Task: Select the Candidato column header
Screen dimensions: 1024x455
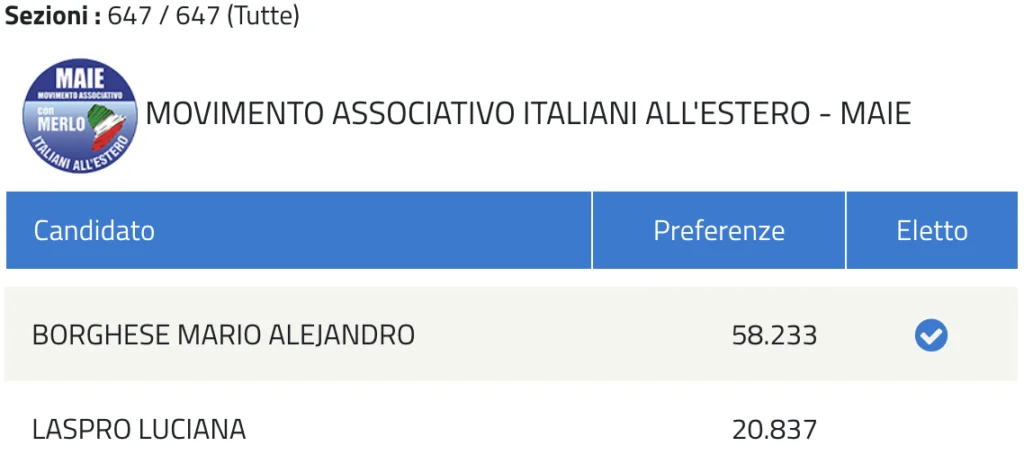Action: point(94,231)
